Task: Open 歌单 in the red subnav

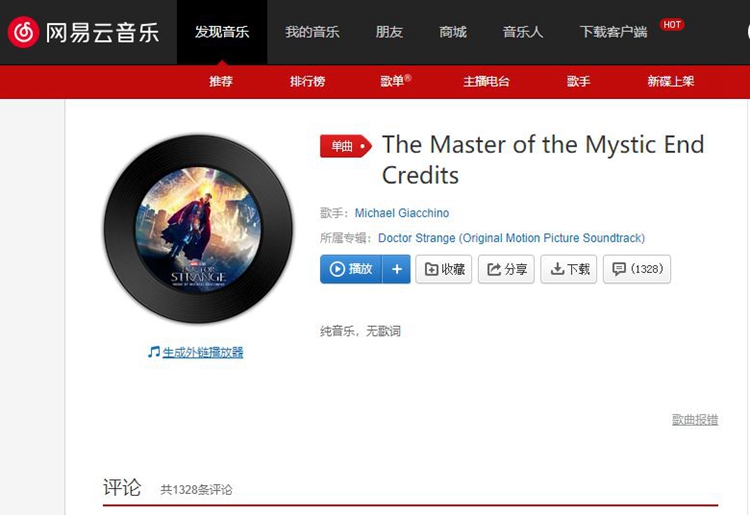Action: tap(396, 81)
